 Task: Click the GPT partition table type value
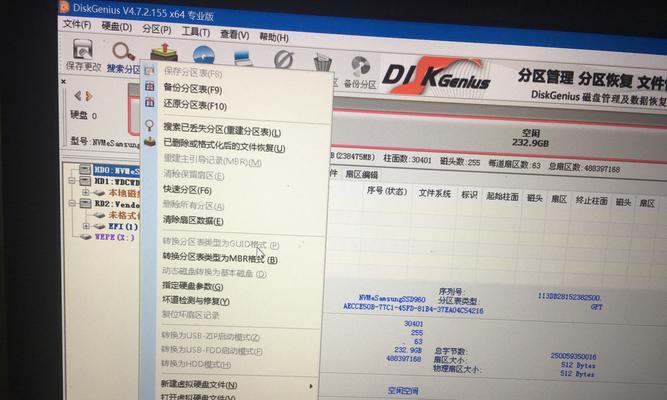point(596,307)
